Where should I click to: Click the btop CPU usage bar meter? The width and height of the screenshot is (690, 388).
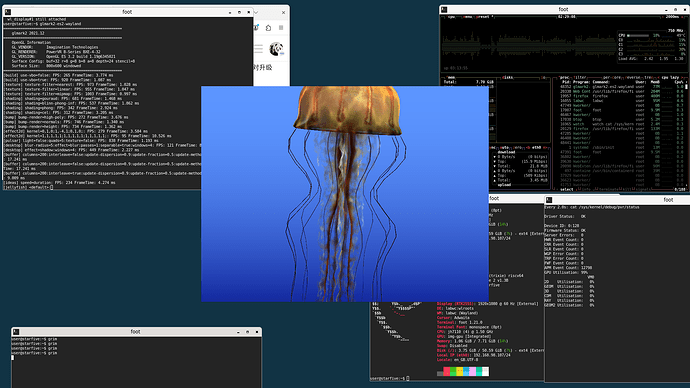pos(638,35)
